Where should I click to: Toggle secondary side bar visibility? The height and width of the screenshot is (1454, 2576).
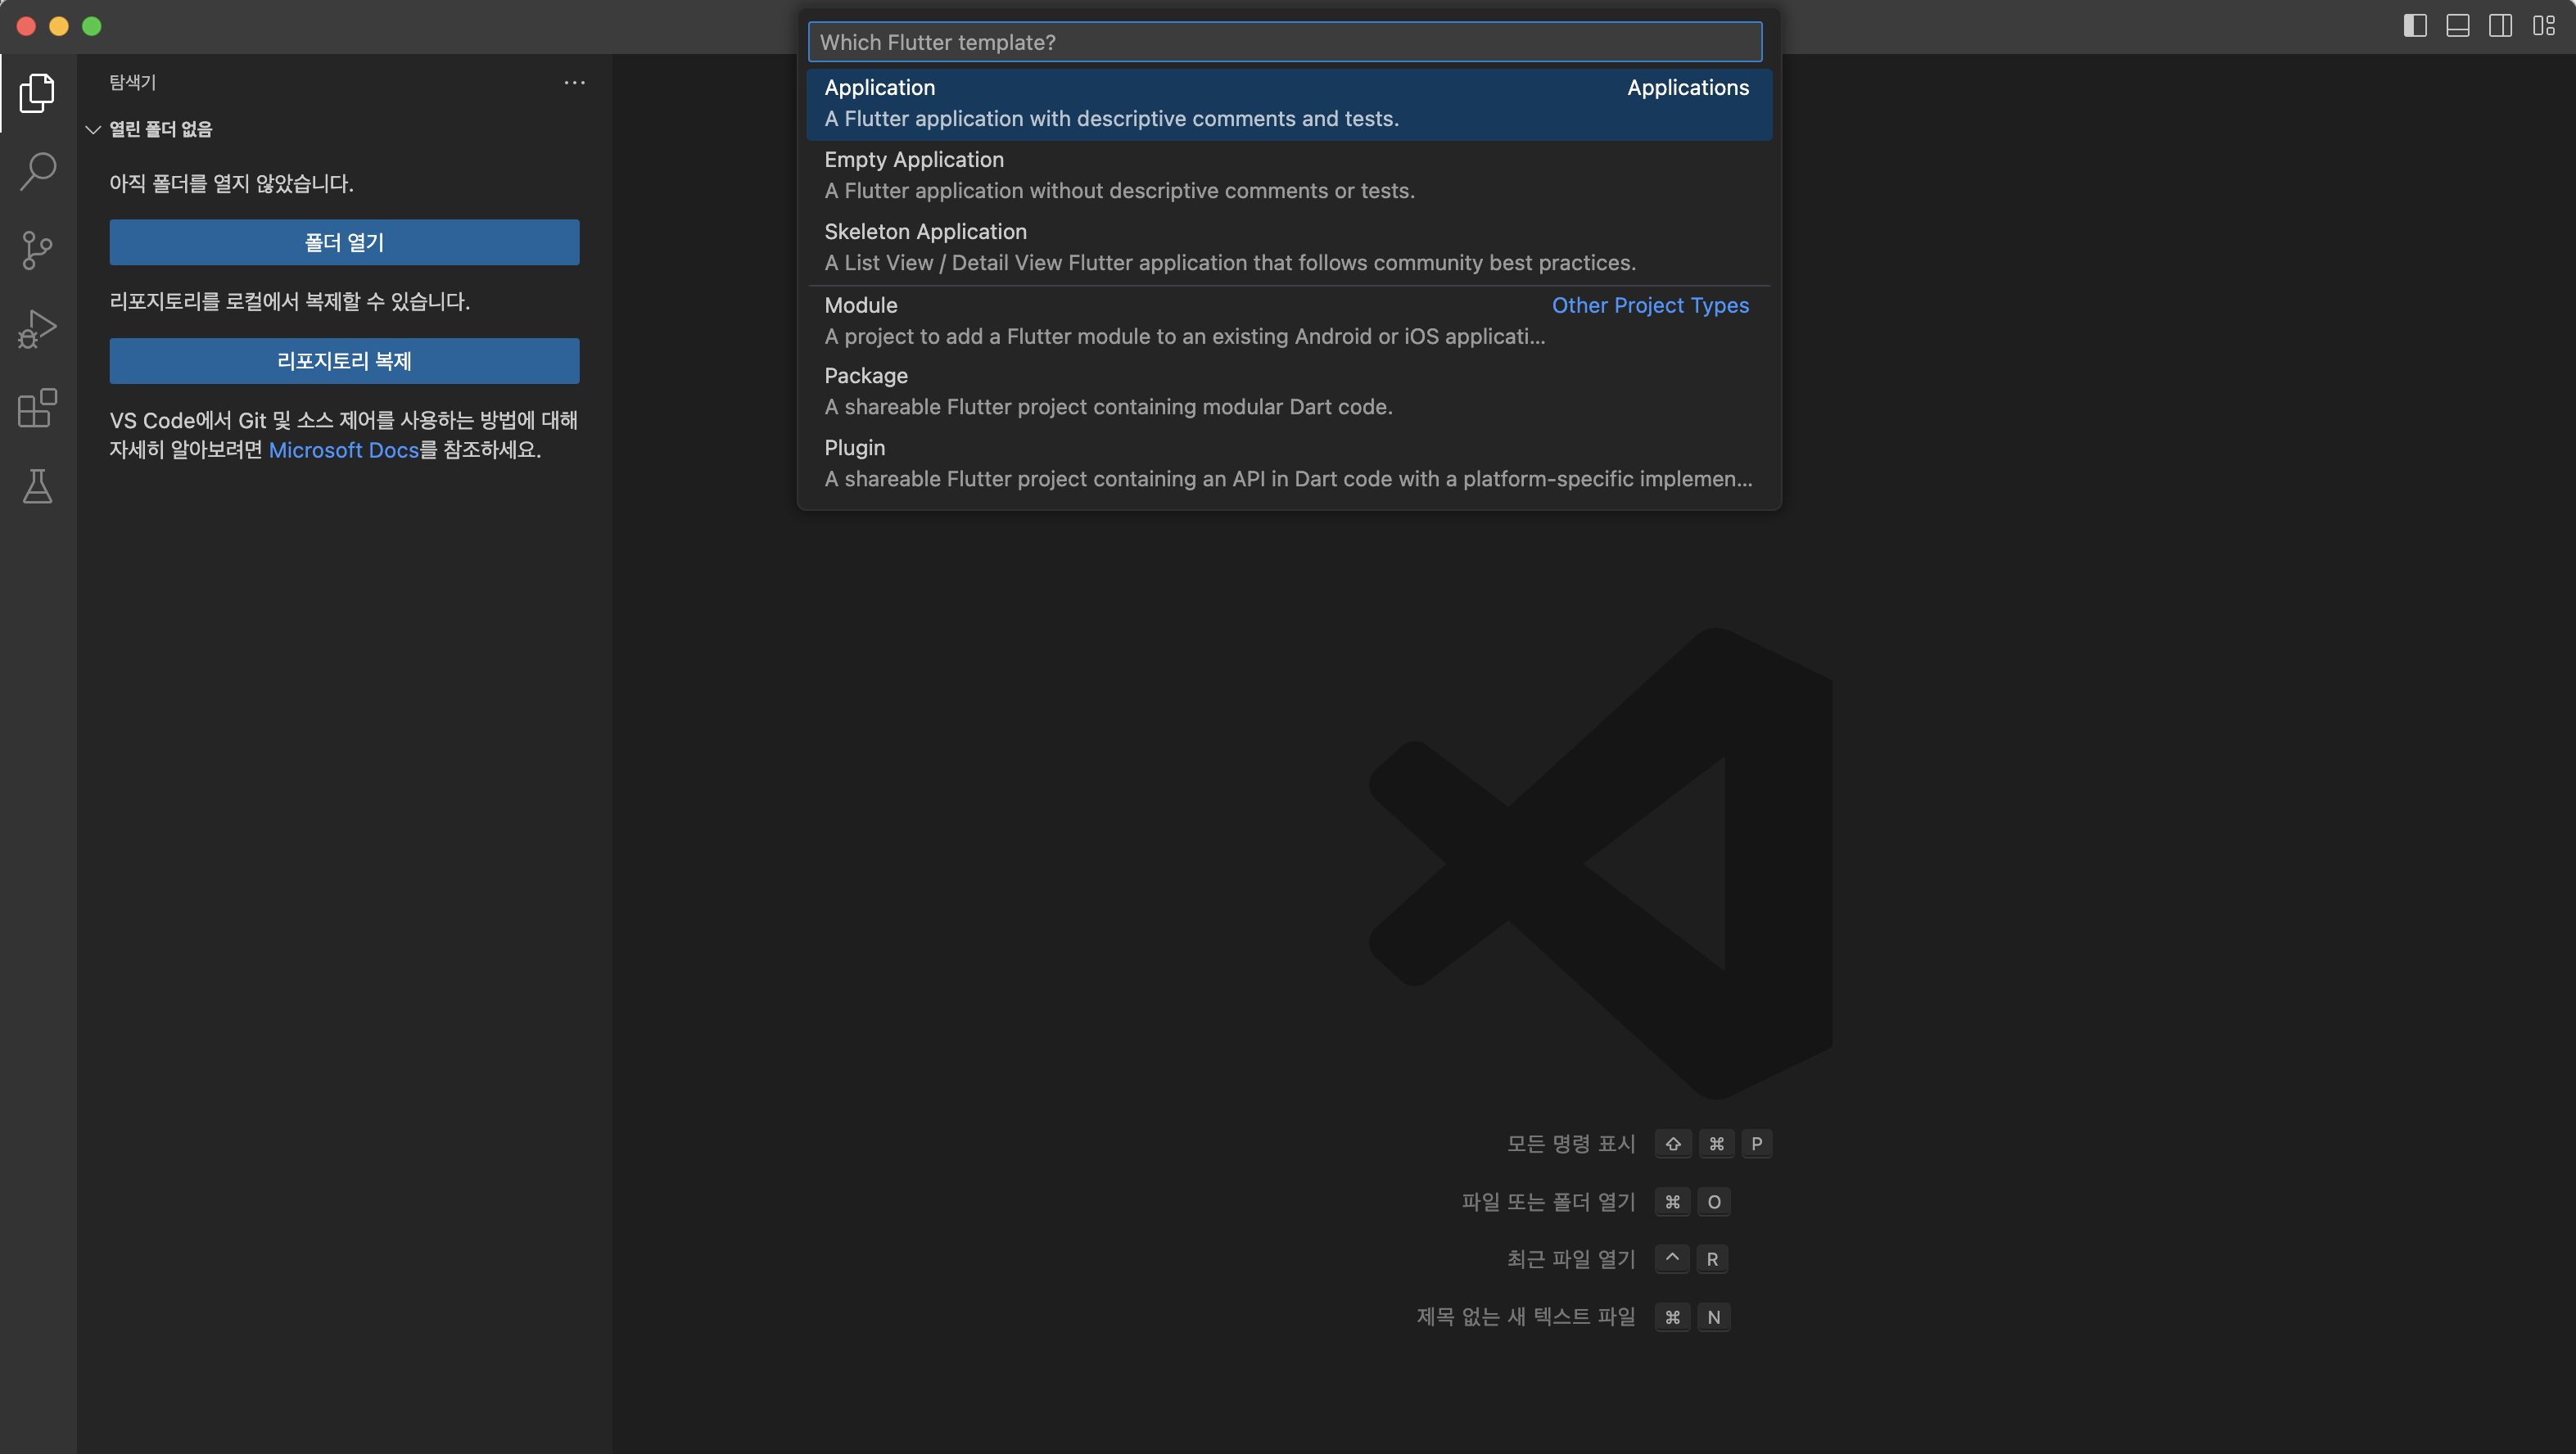pos(2500,26)
